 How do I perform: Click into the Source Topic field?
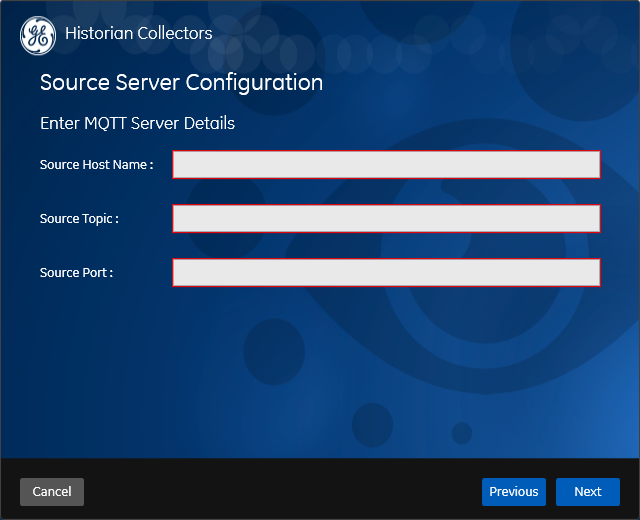(386, 218)
